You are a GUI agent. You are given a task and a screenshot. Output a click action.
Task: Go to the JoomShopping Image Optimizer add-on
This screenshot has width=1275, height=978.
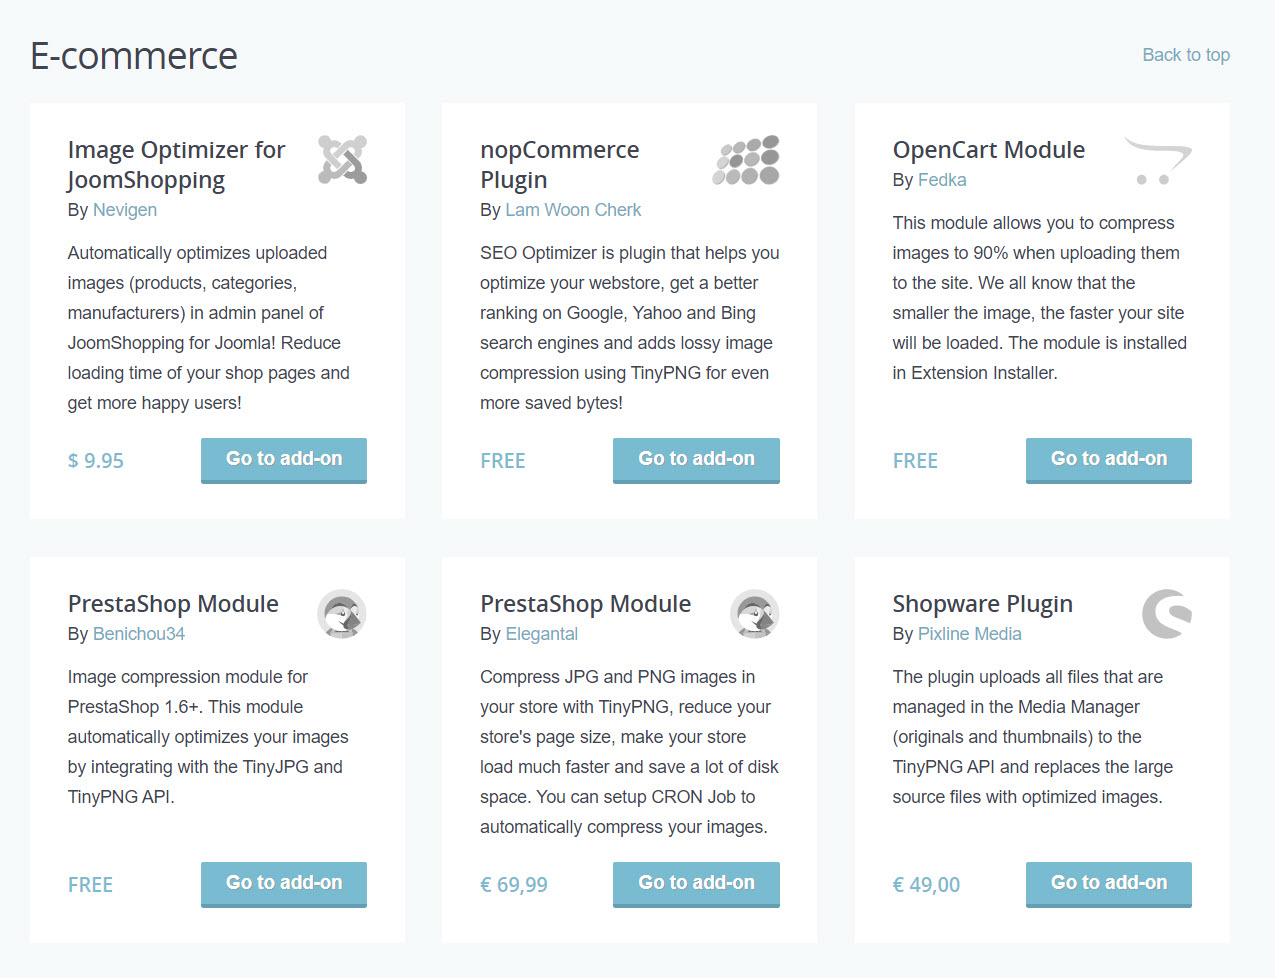point(284,460)
